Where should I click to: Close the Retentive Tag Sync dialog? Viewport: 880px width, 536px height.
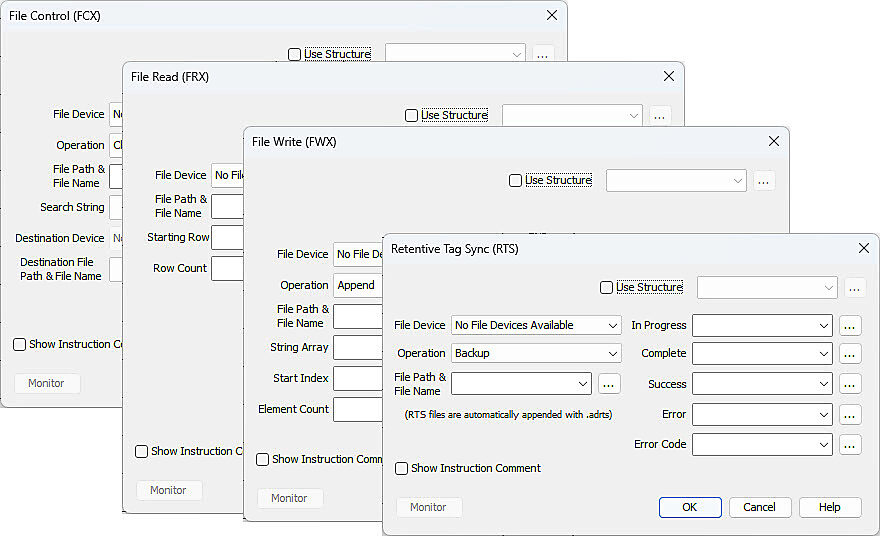pos(864,248)
